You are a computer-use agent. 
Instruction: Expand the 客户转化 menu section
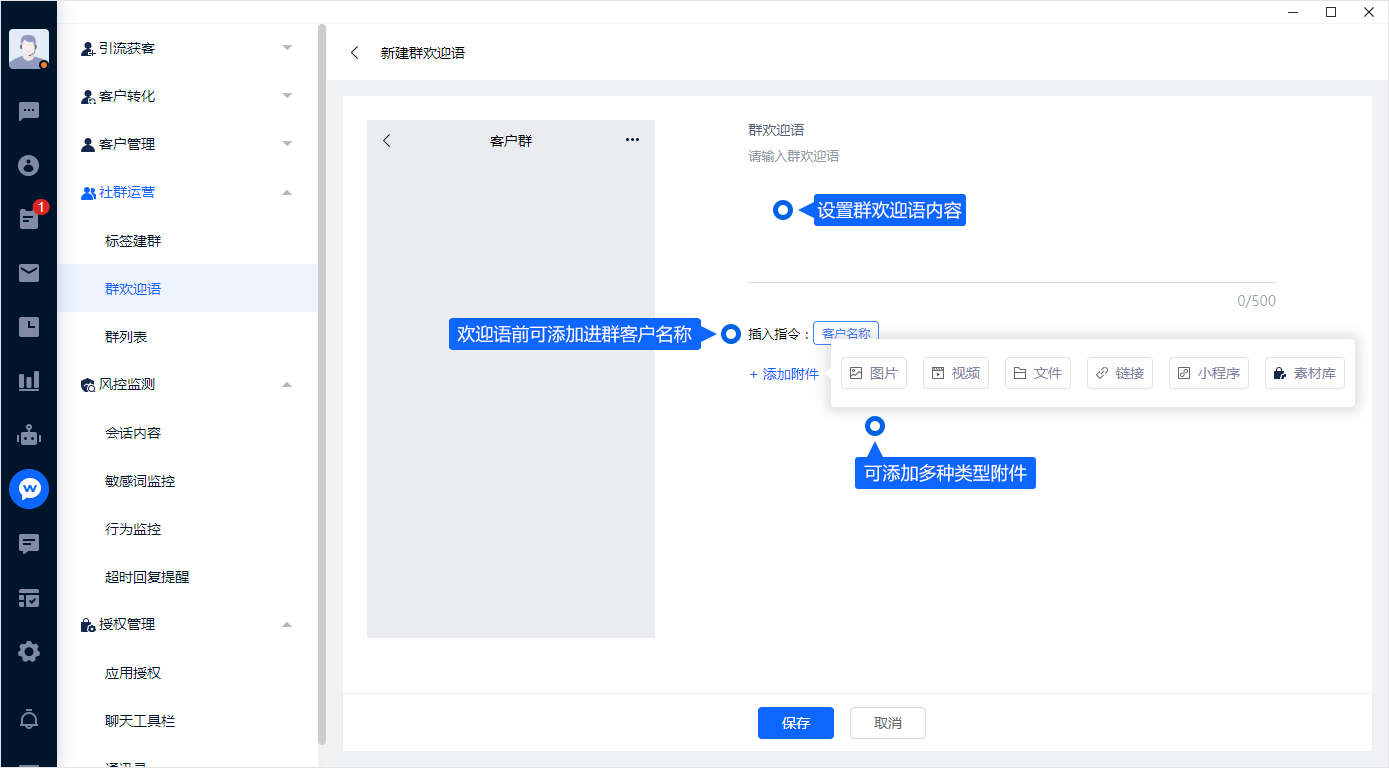[x=287, y=96]
